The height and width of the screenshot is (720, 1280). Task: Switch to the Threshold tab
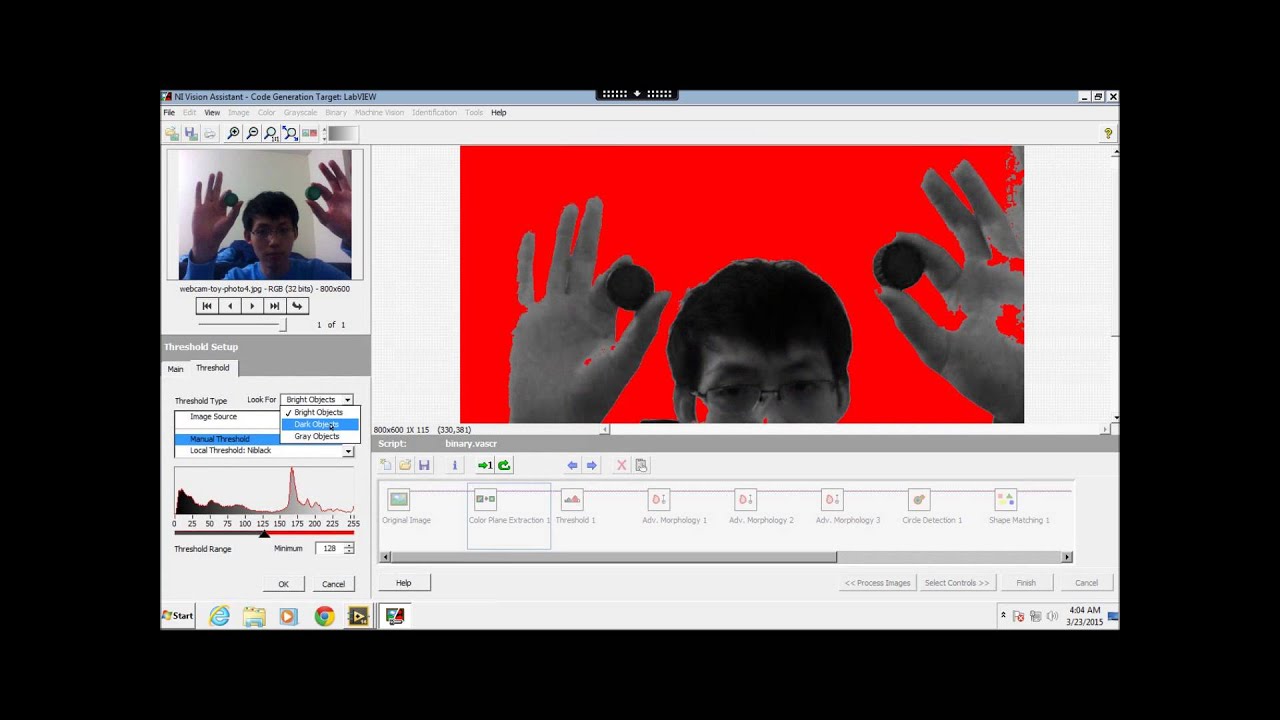click(x=212, y=368)
